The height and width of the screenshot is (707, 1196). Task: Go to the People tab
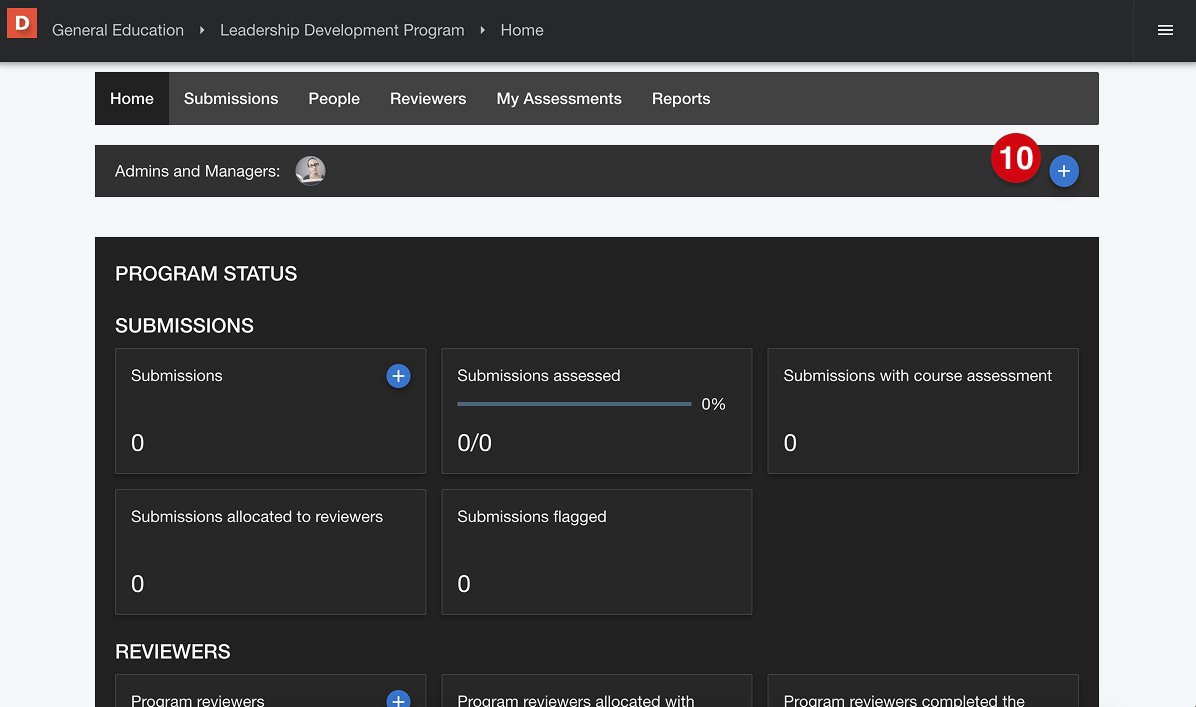click(x=334, y=98)
